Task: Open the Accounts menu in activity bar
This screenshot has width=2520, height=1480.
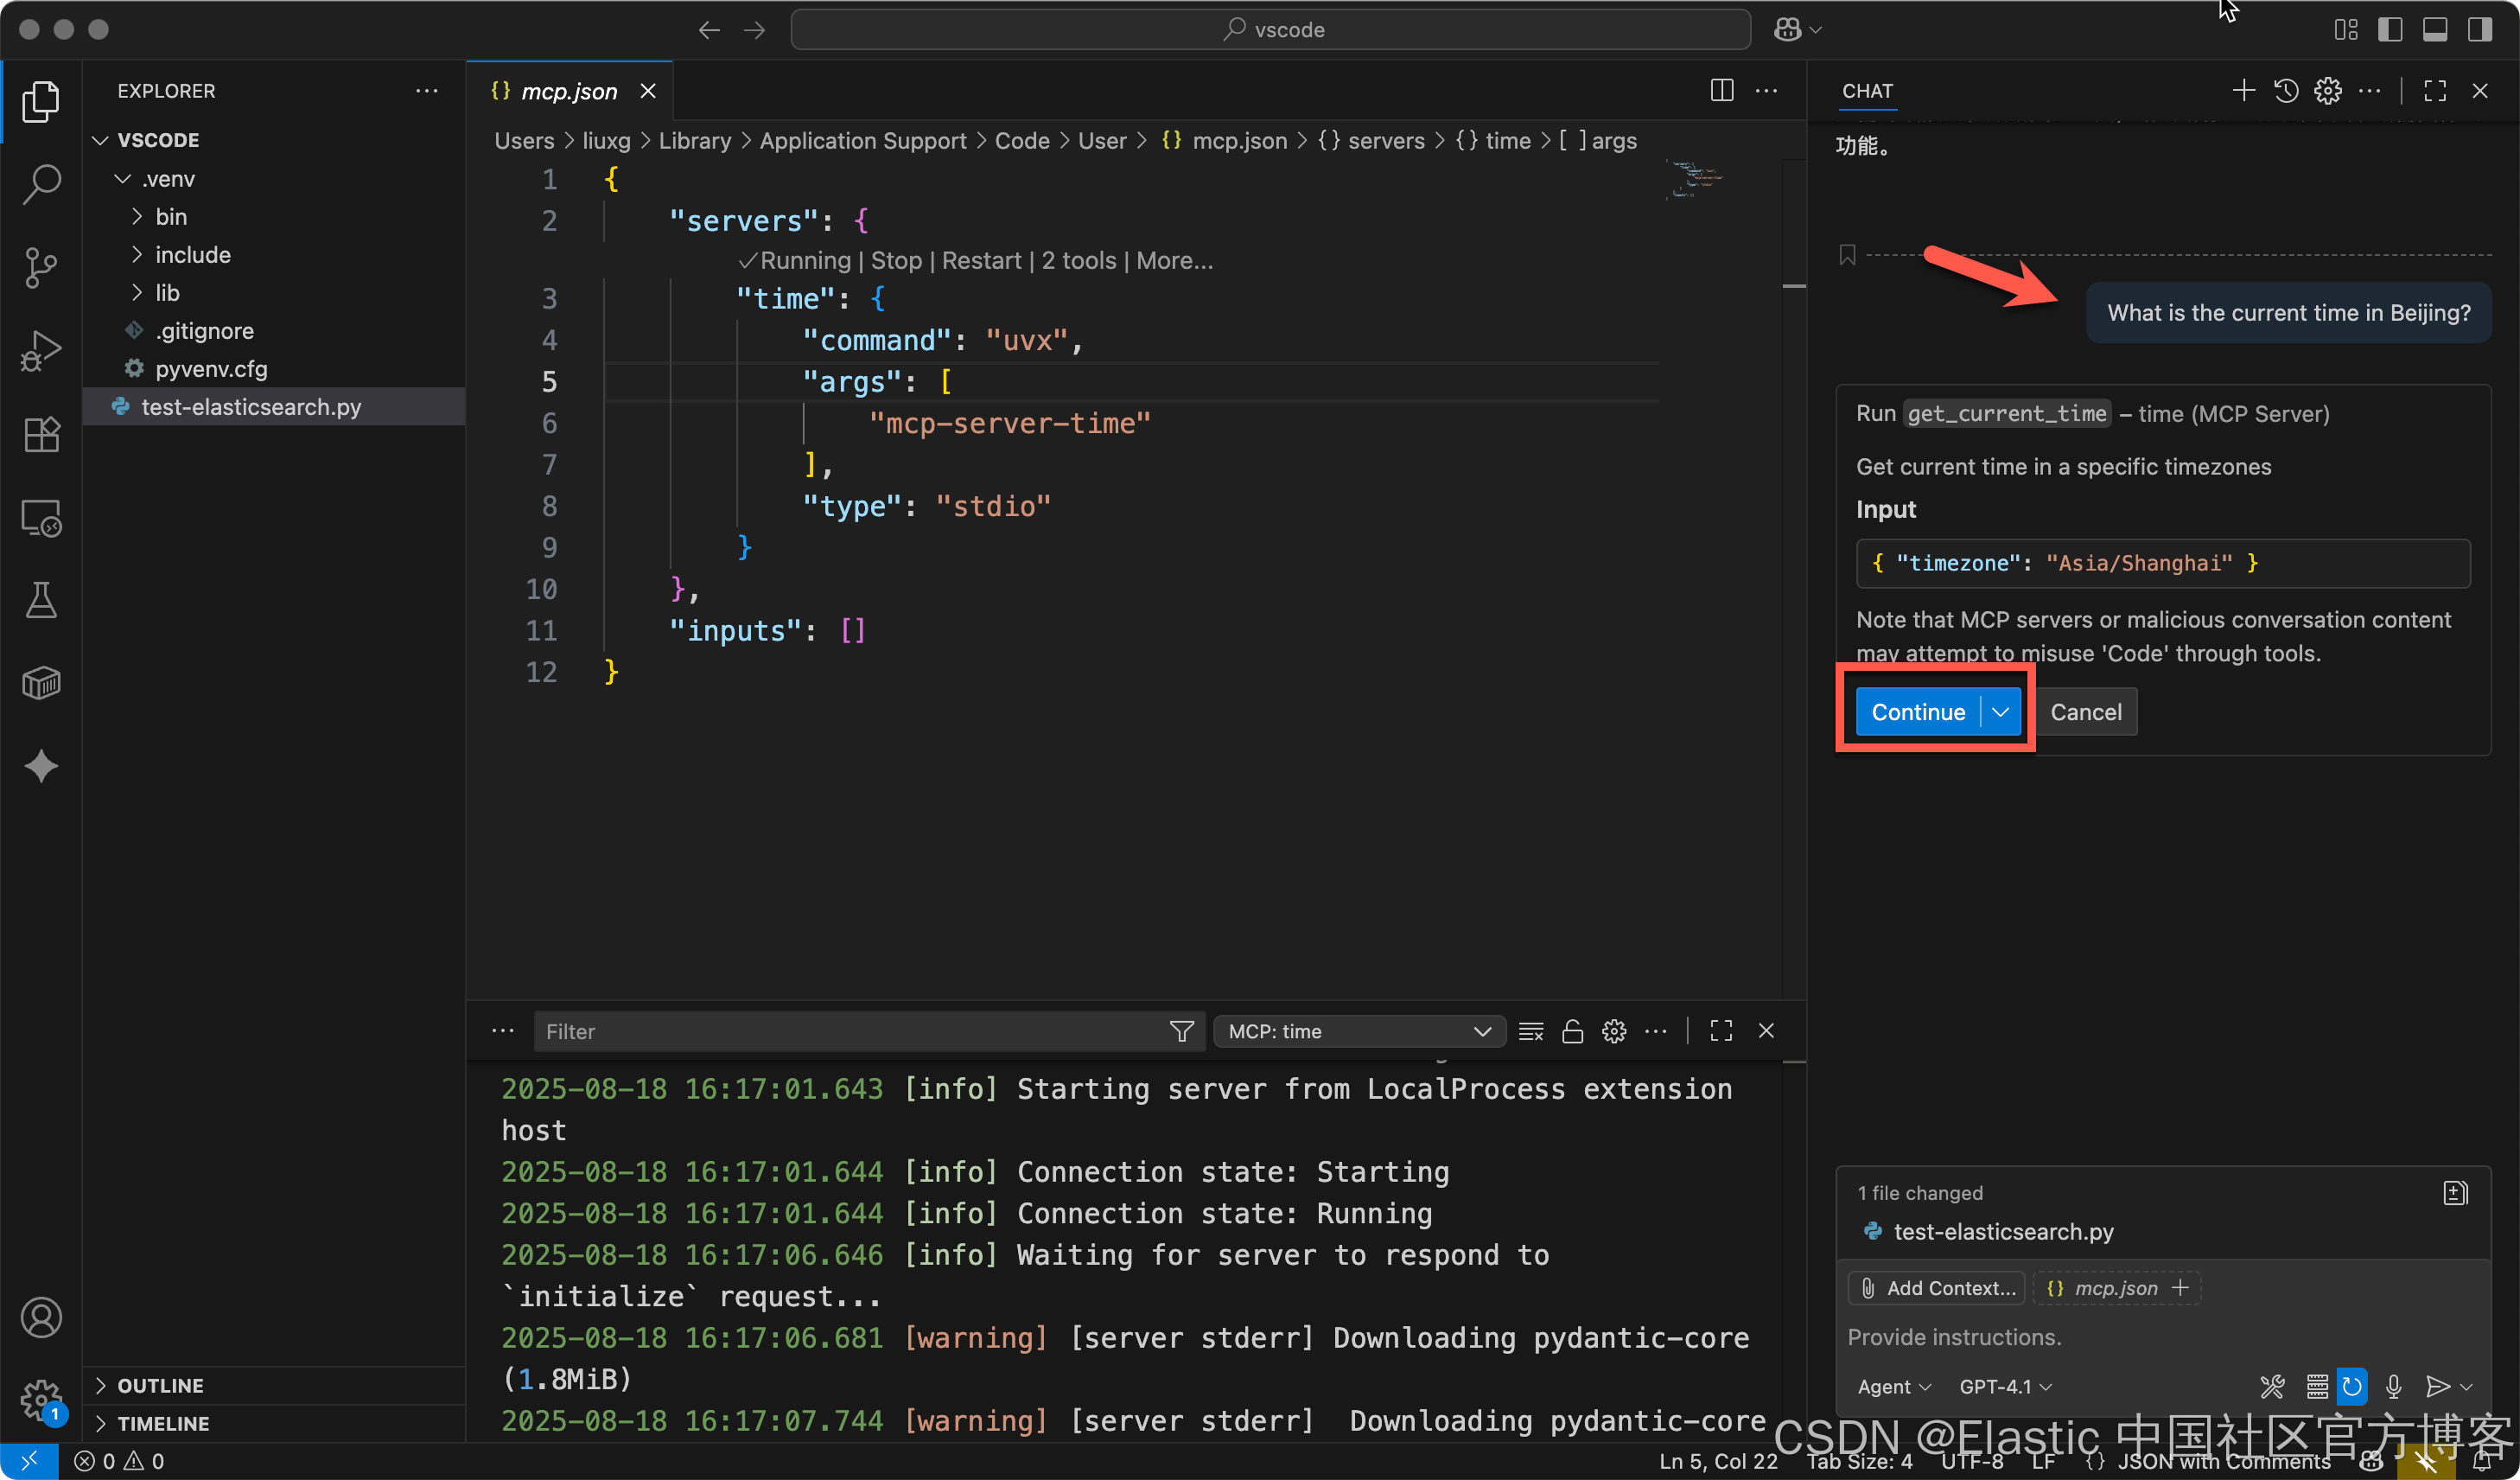Action: (41, 1317)
